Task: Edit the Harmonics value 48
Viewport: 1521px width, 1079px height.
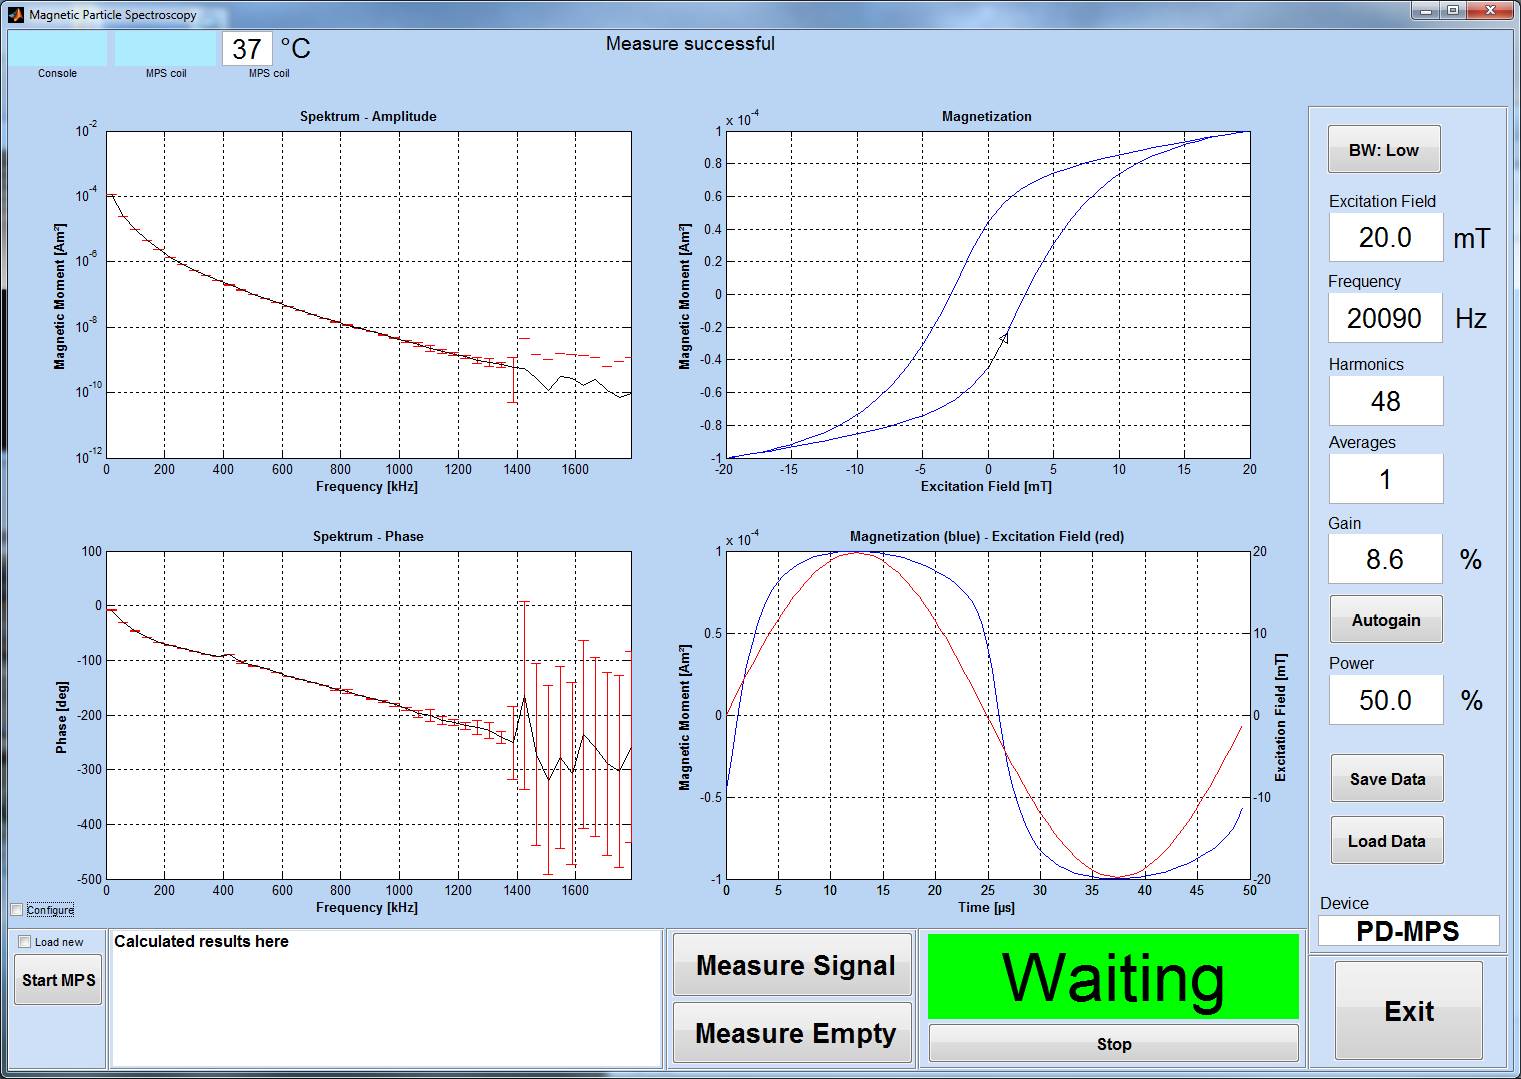Action: (x=1386, y=400)
